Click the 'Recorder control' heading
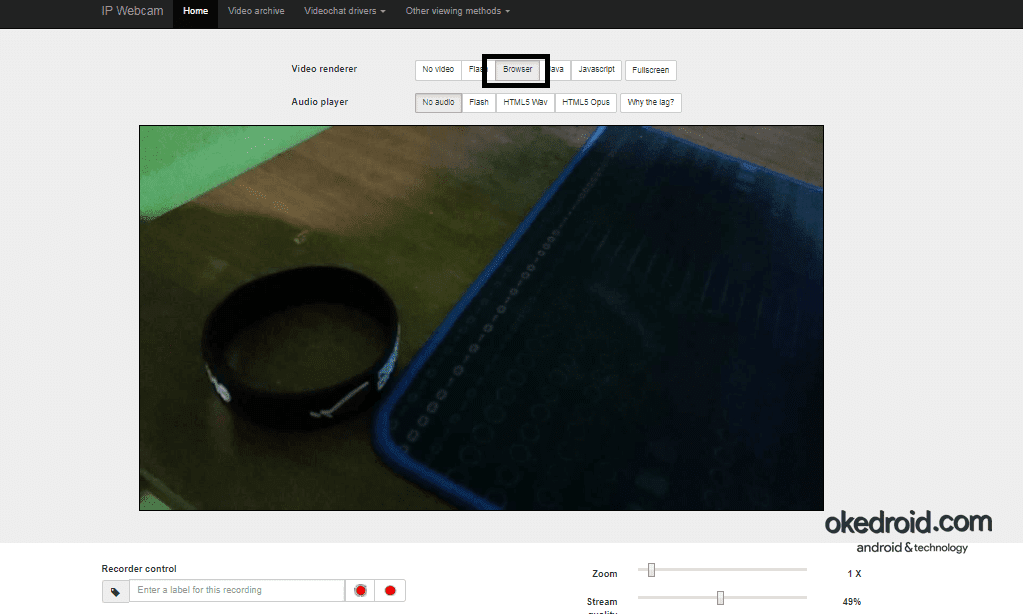The height and width of the screenshot is (614, 1023). click(139, 569)
